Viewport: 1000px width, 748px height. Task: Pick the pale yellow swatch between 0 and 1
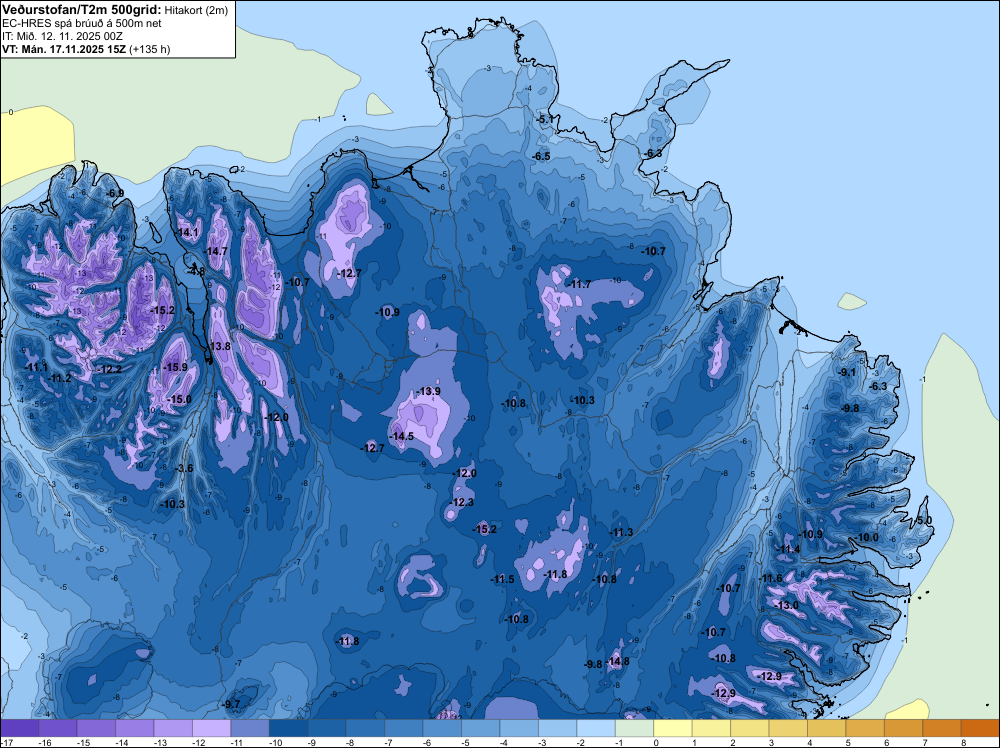[x=673, y=728]
